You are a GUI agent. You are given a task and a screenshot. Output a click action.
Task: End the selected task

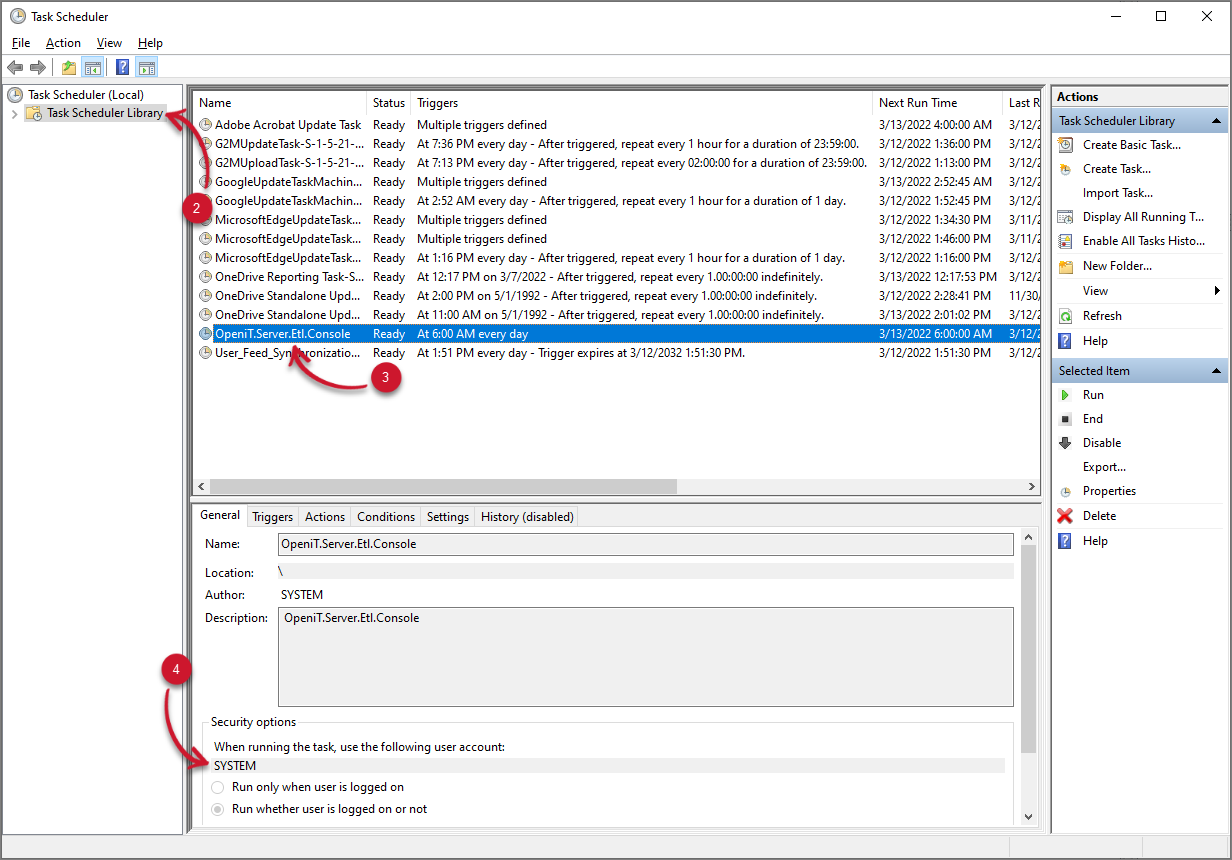click(x=1093, y=418)
